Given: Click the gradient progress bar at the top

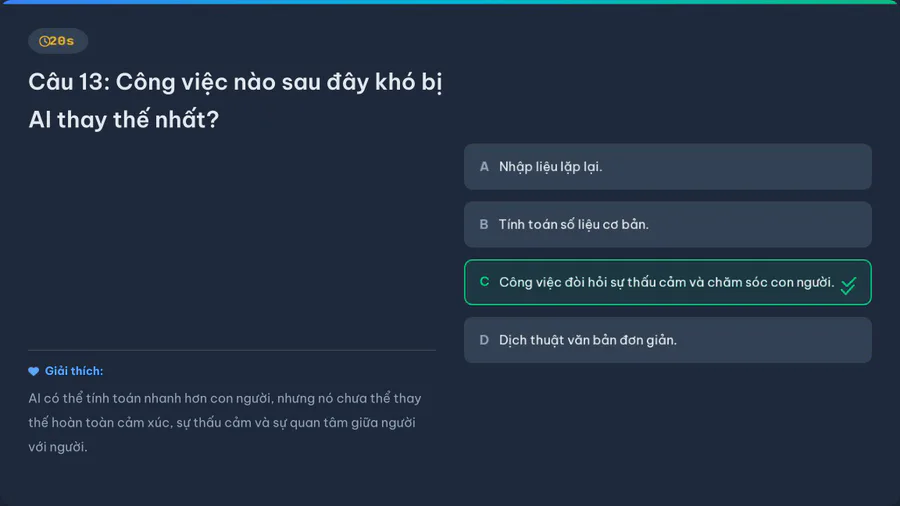Looking at the screenshot, I should click(450, 2).
